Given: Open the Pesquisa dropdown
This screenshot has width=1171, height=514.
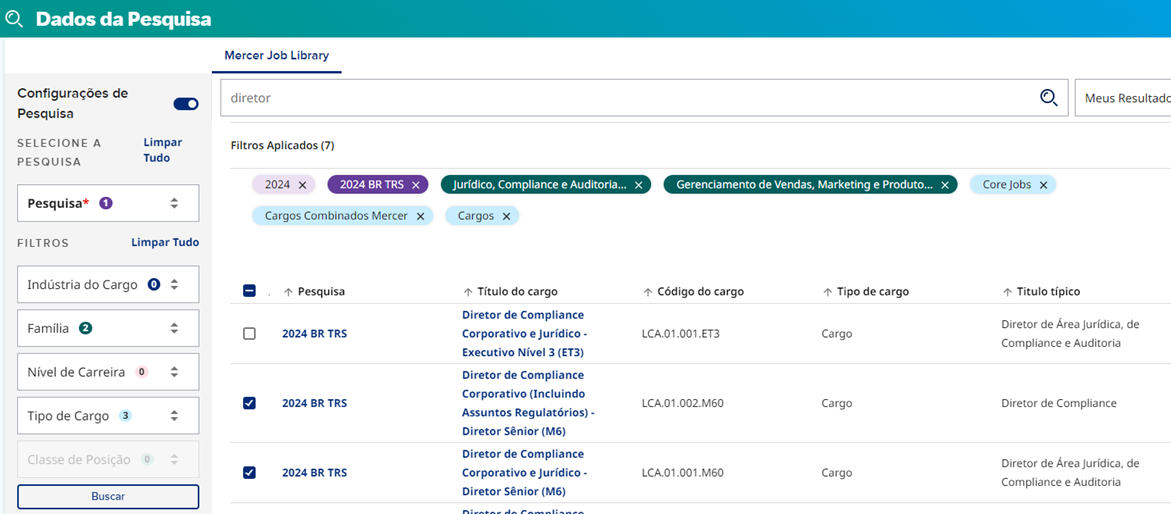Looking at the screenshot, I should click(108, 203).
